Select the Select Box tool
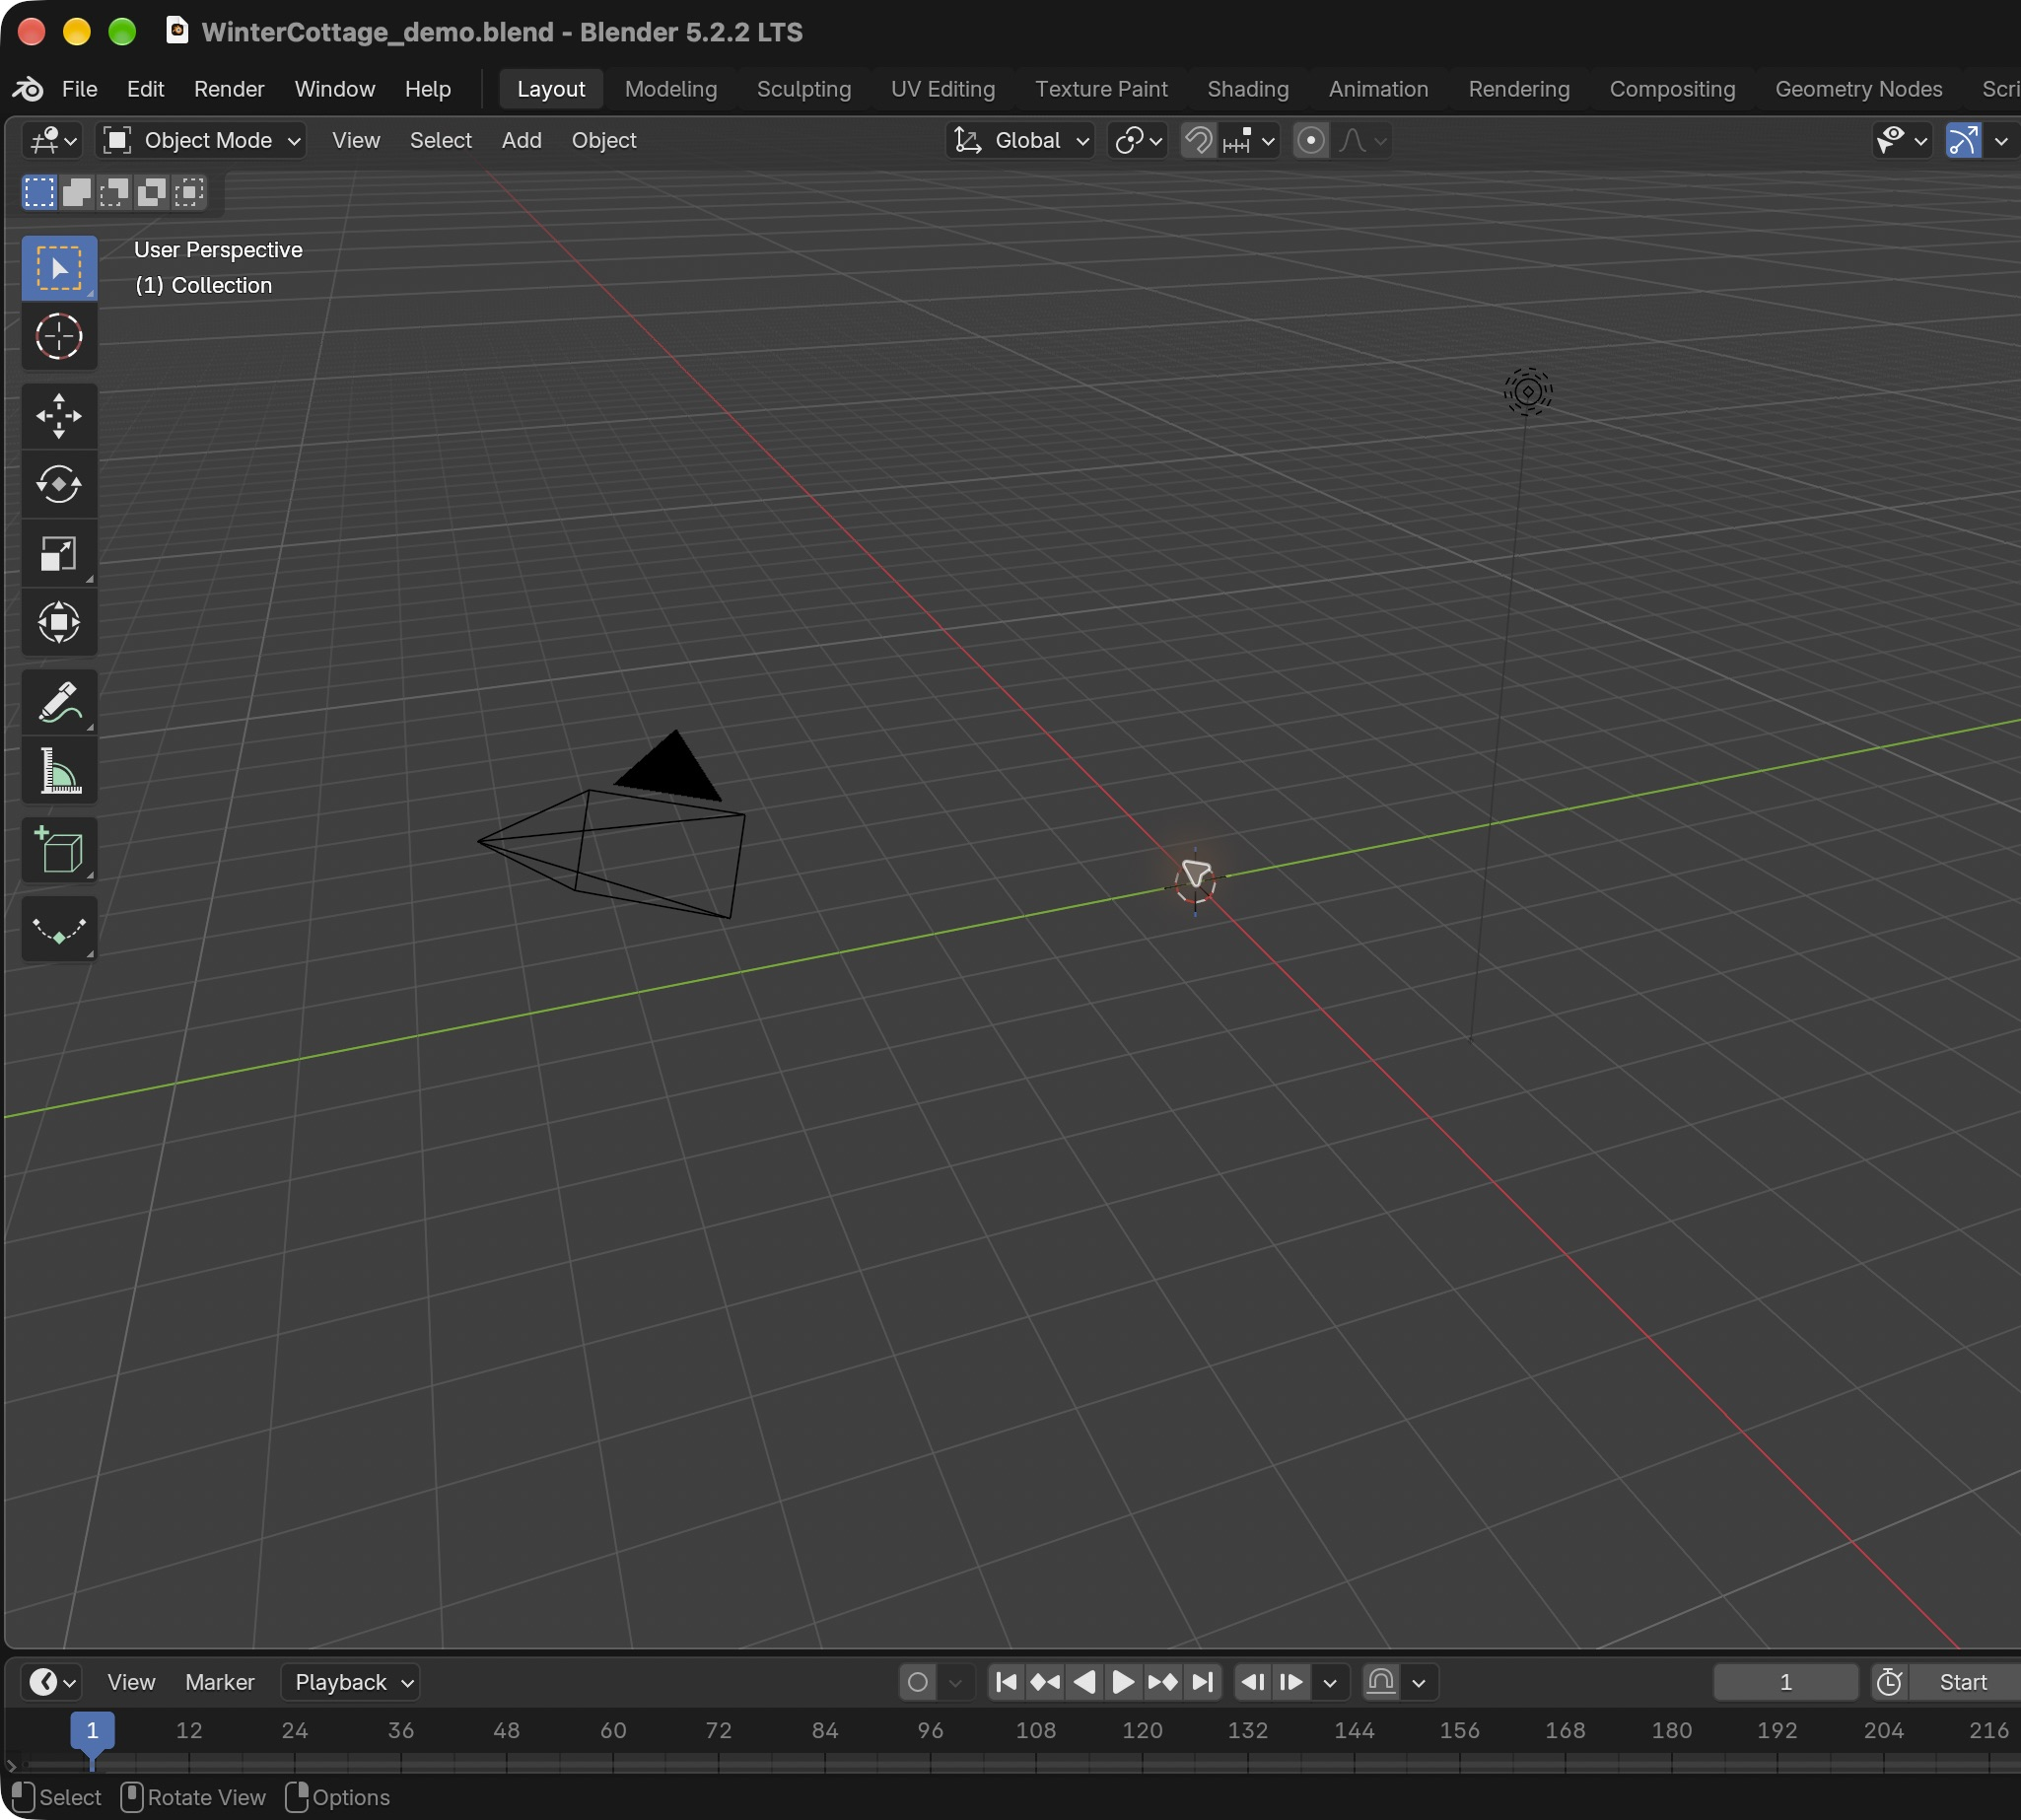The image size is (2021, 1820). pyautogui.click(x=59, y=268)
